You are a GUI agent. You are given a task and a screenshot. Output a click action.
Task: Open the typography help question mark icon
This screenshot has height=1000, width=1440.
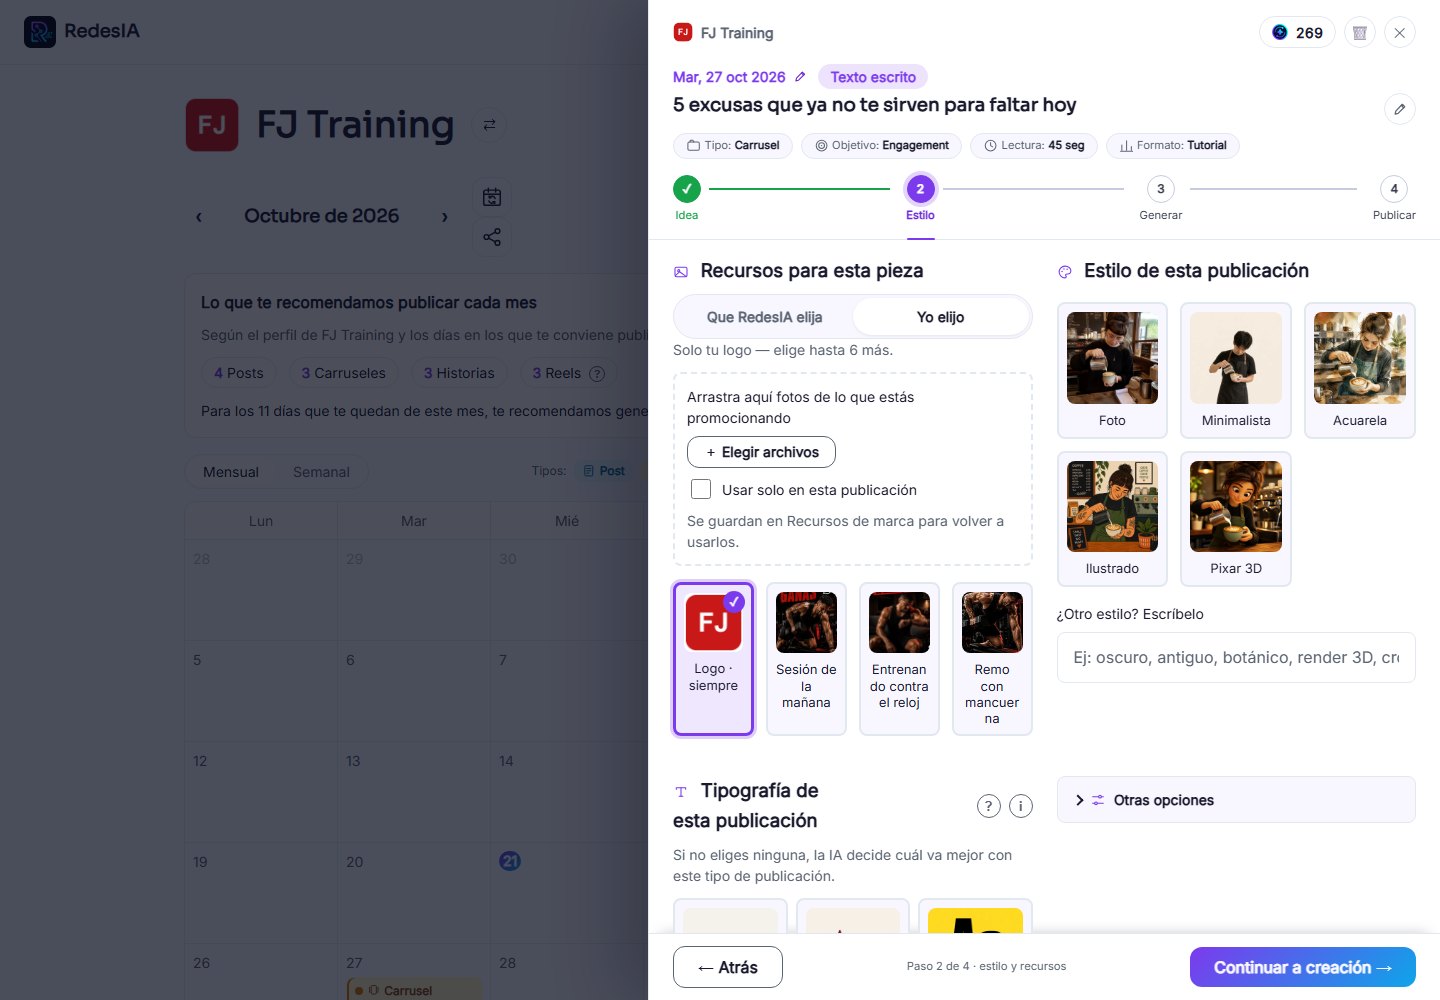point(988,806)
